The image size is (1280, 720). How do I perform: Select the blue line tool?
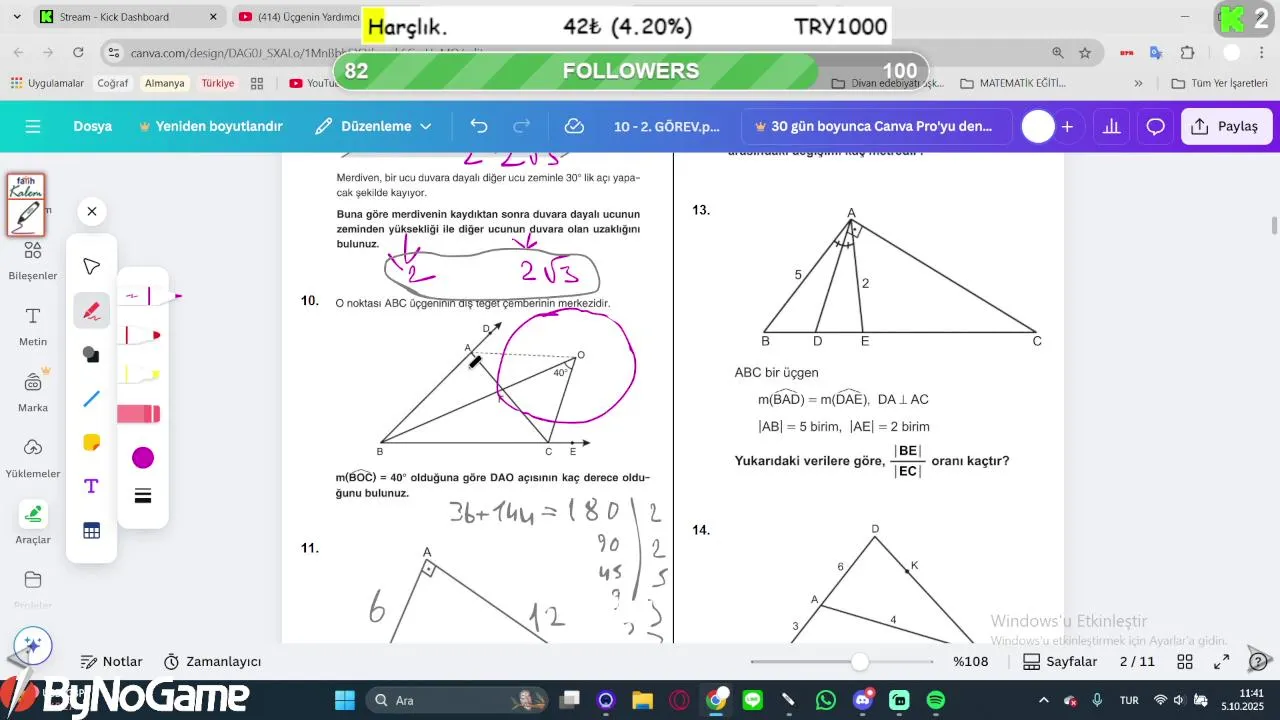coord(91,399)
